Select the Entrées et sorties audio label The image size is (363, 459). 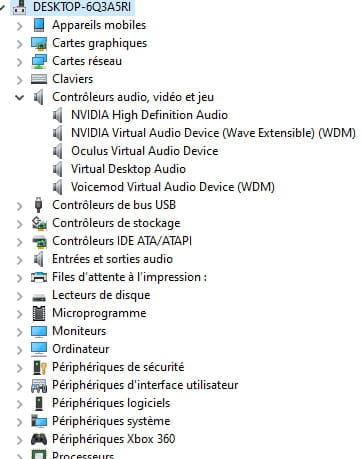pos(112,259)
